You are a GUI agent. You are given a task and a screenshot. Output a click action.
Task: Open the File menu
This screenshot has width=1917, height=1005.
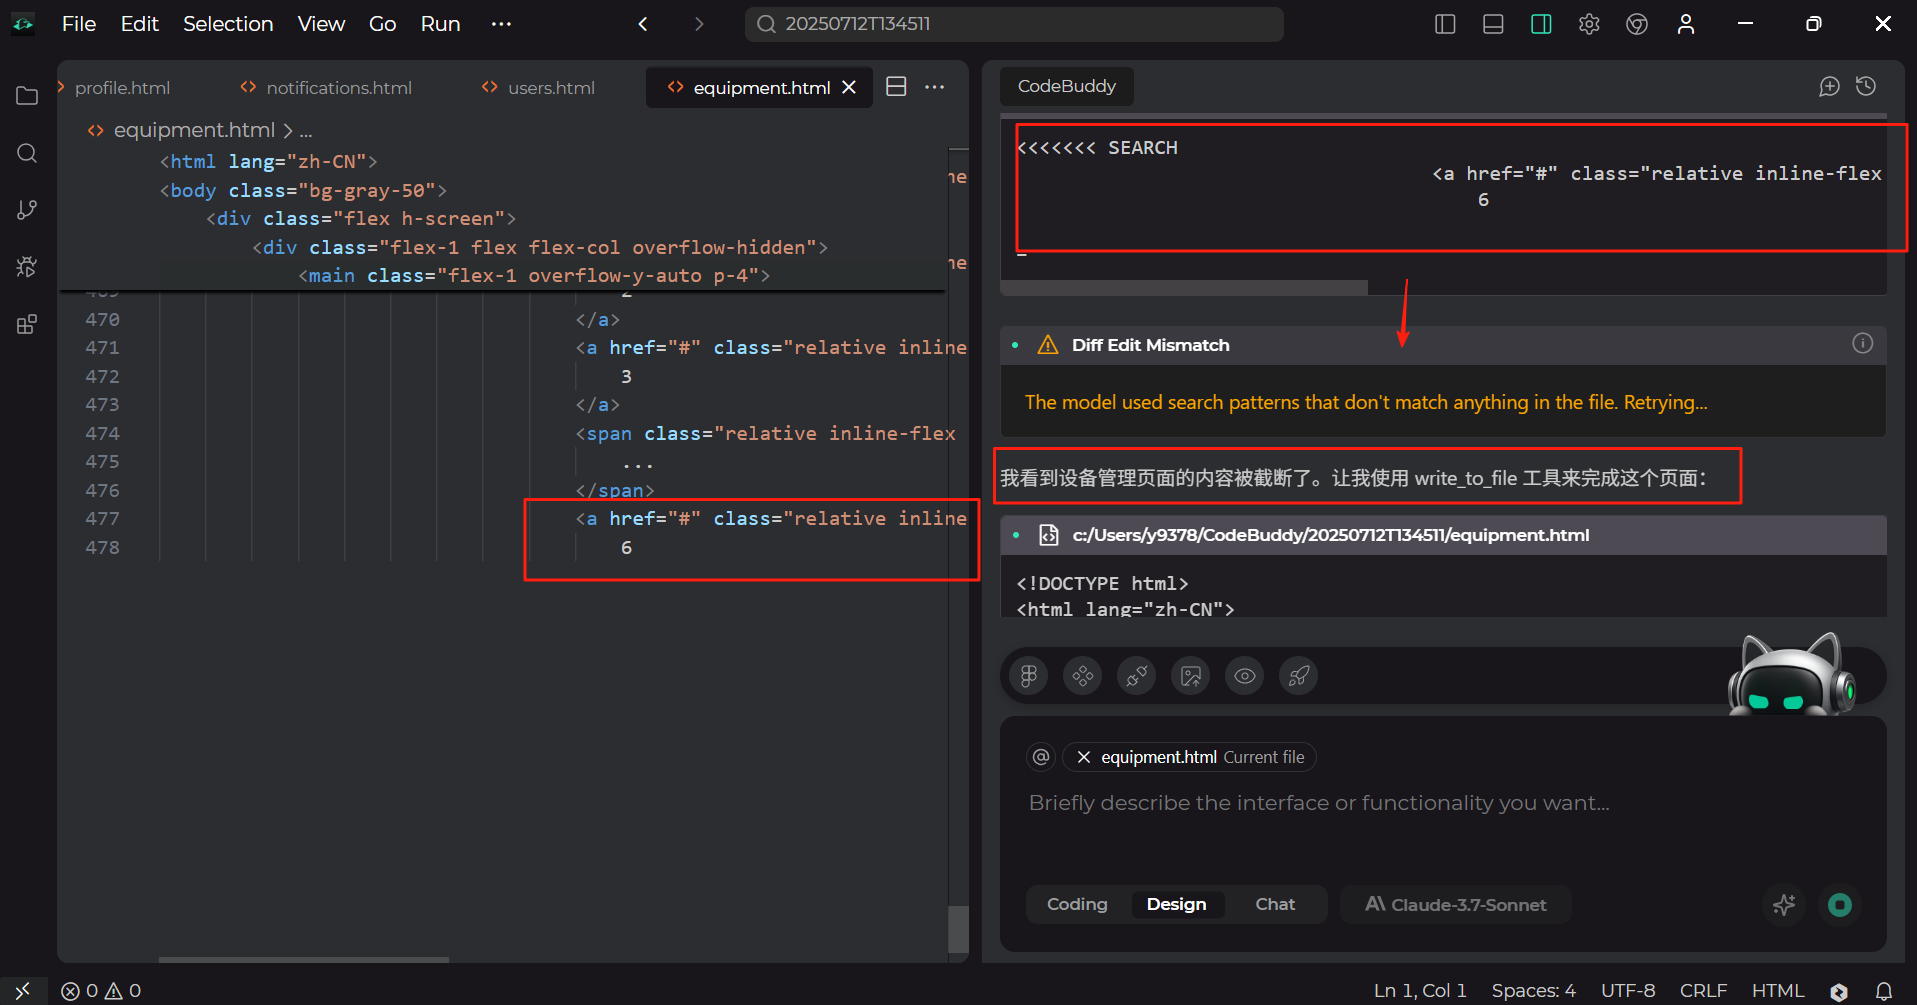(79, 24)
